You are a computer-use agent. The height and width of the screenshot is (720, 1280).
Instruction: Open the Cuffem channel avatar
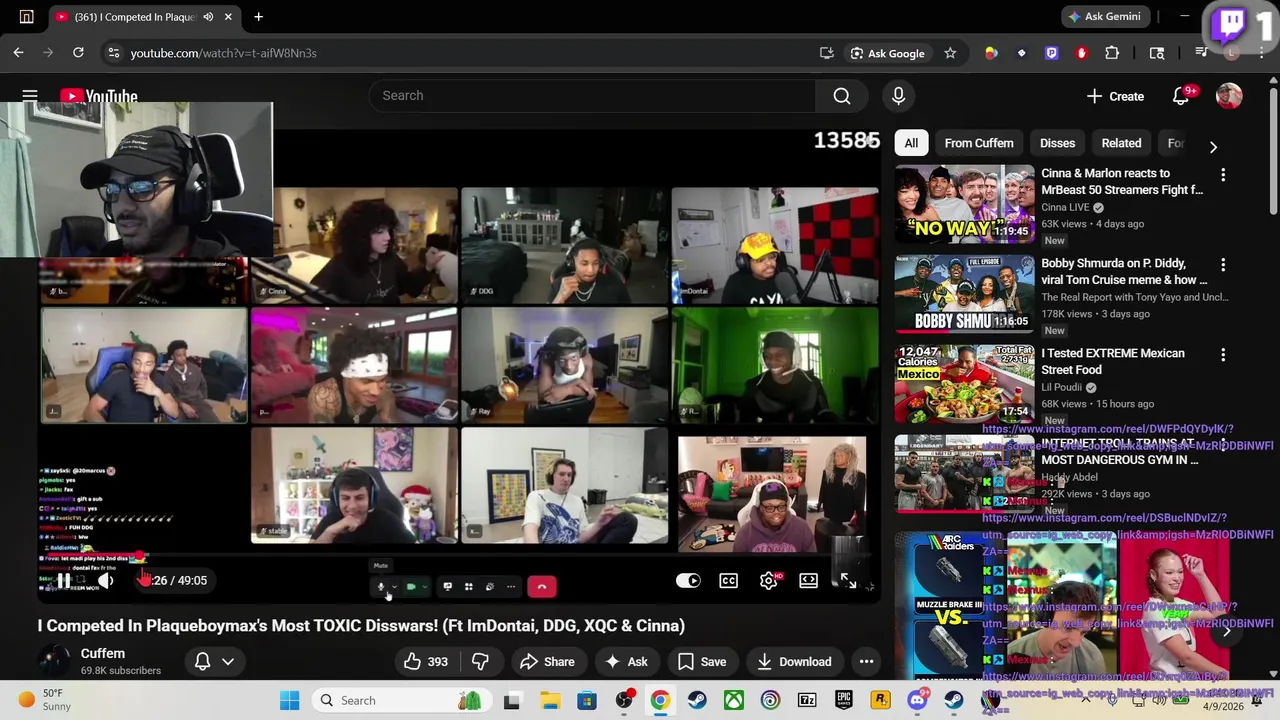point(54,661)
